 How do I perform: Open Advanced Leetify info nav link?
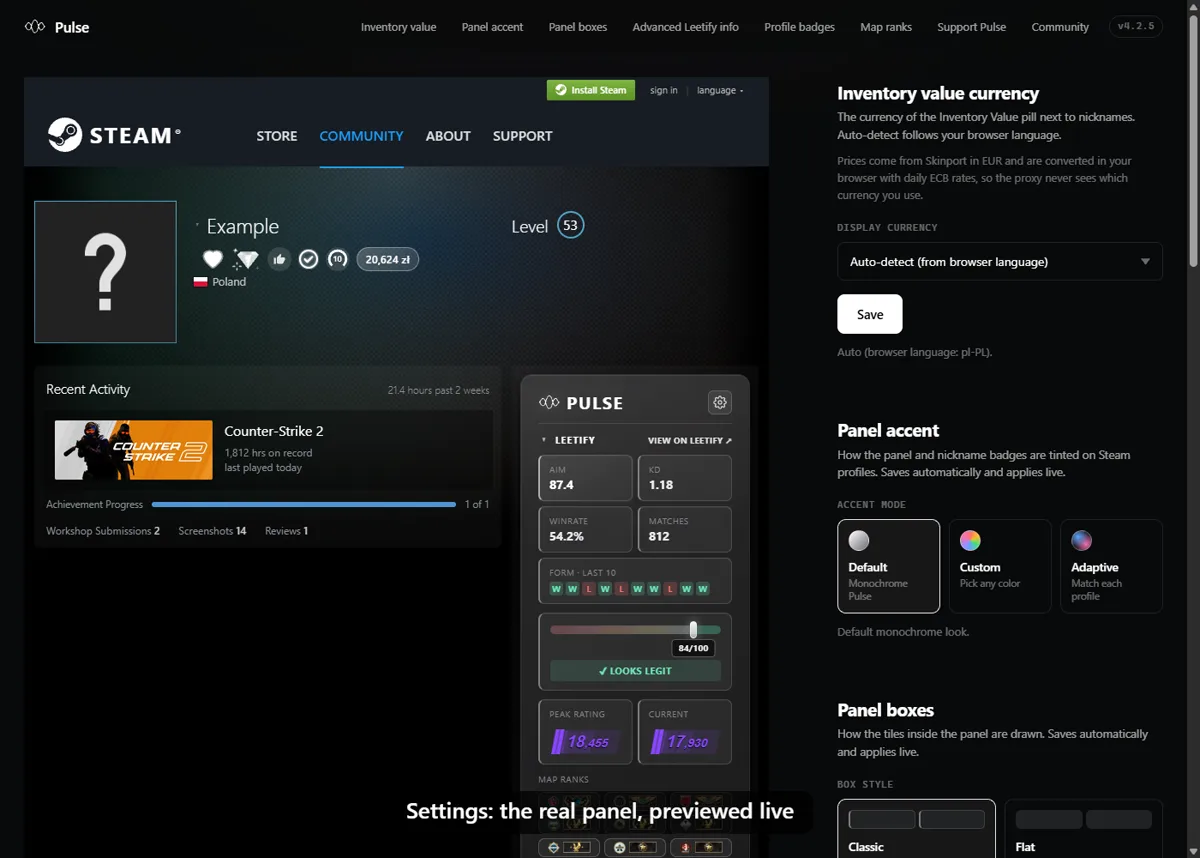tap(685, 27)
